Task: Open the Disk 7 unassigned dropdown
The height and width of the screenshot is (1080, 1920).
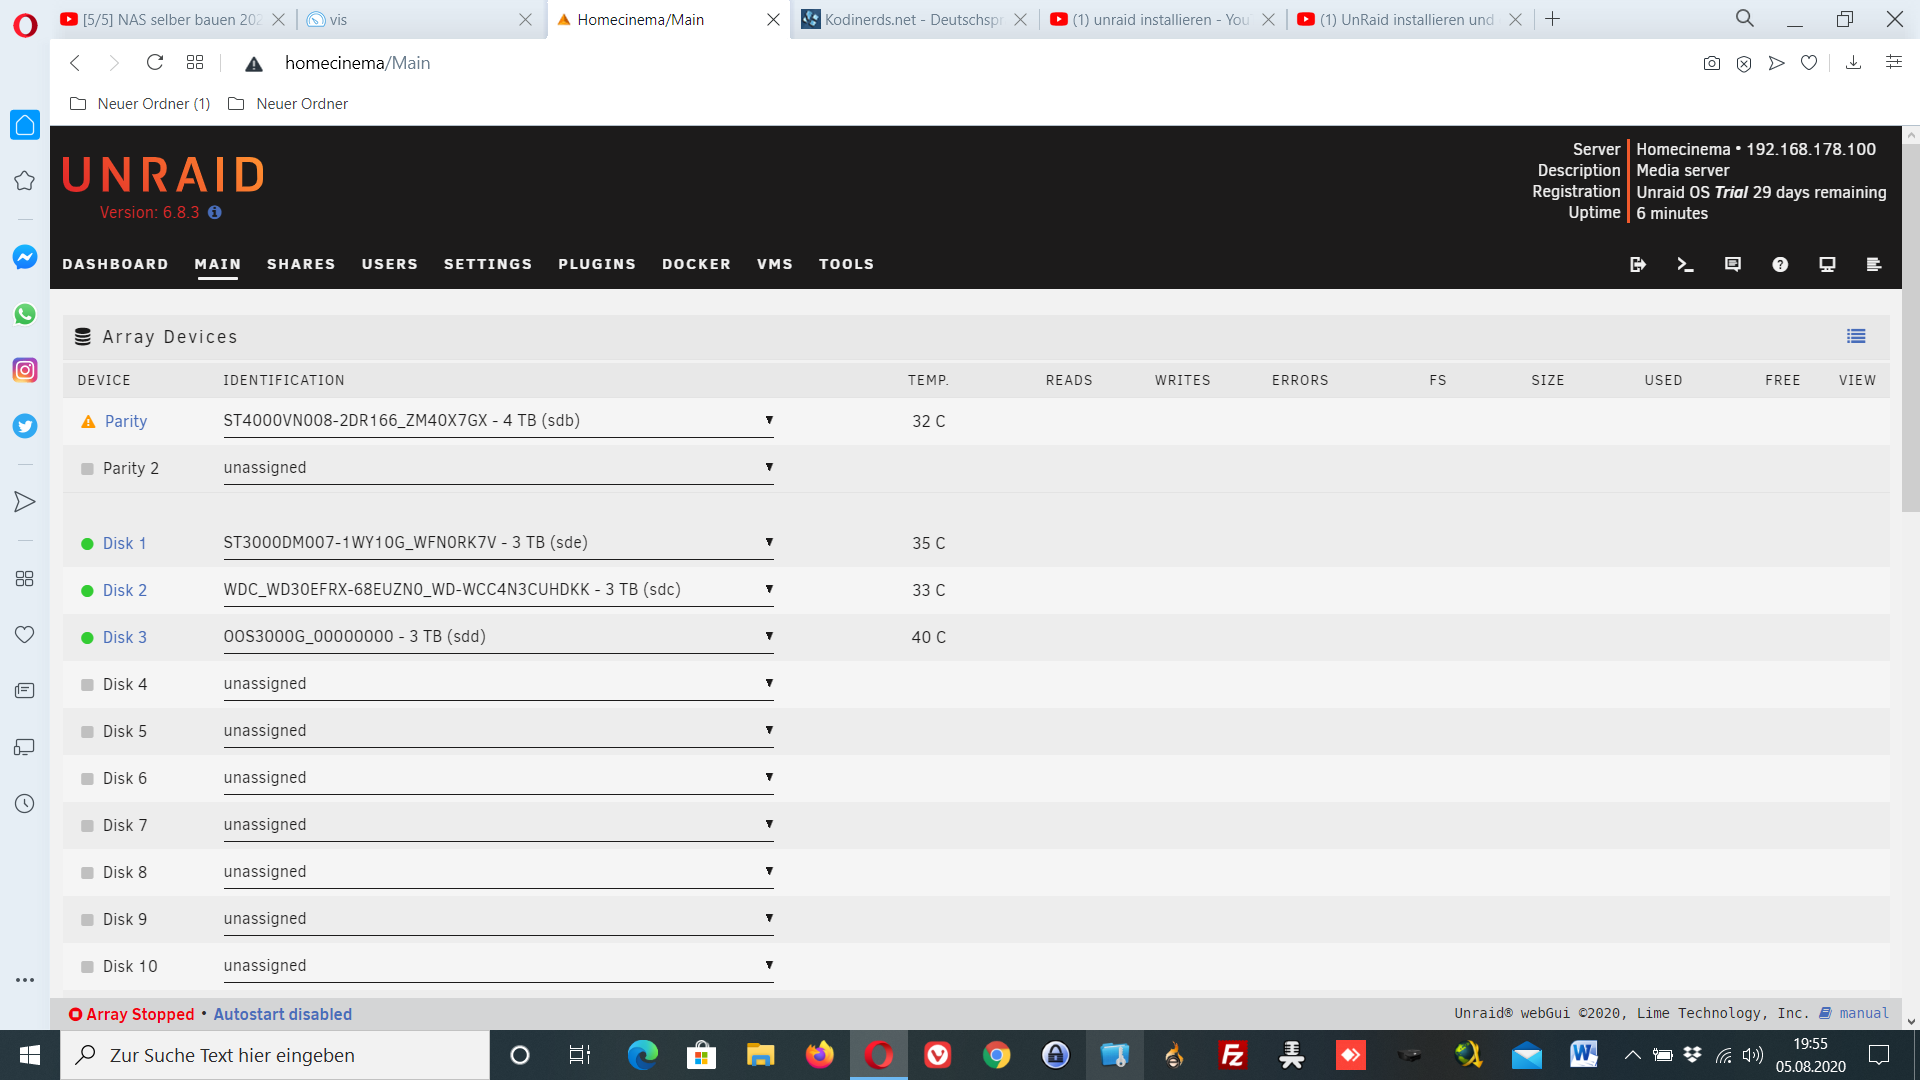Action: [498, 825]
